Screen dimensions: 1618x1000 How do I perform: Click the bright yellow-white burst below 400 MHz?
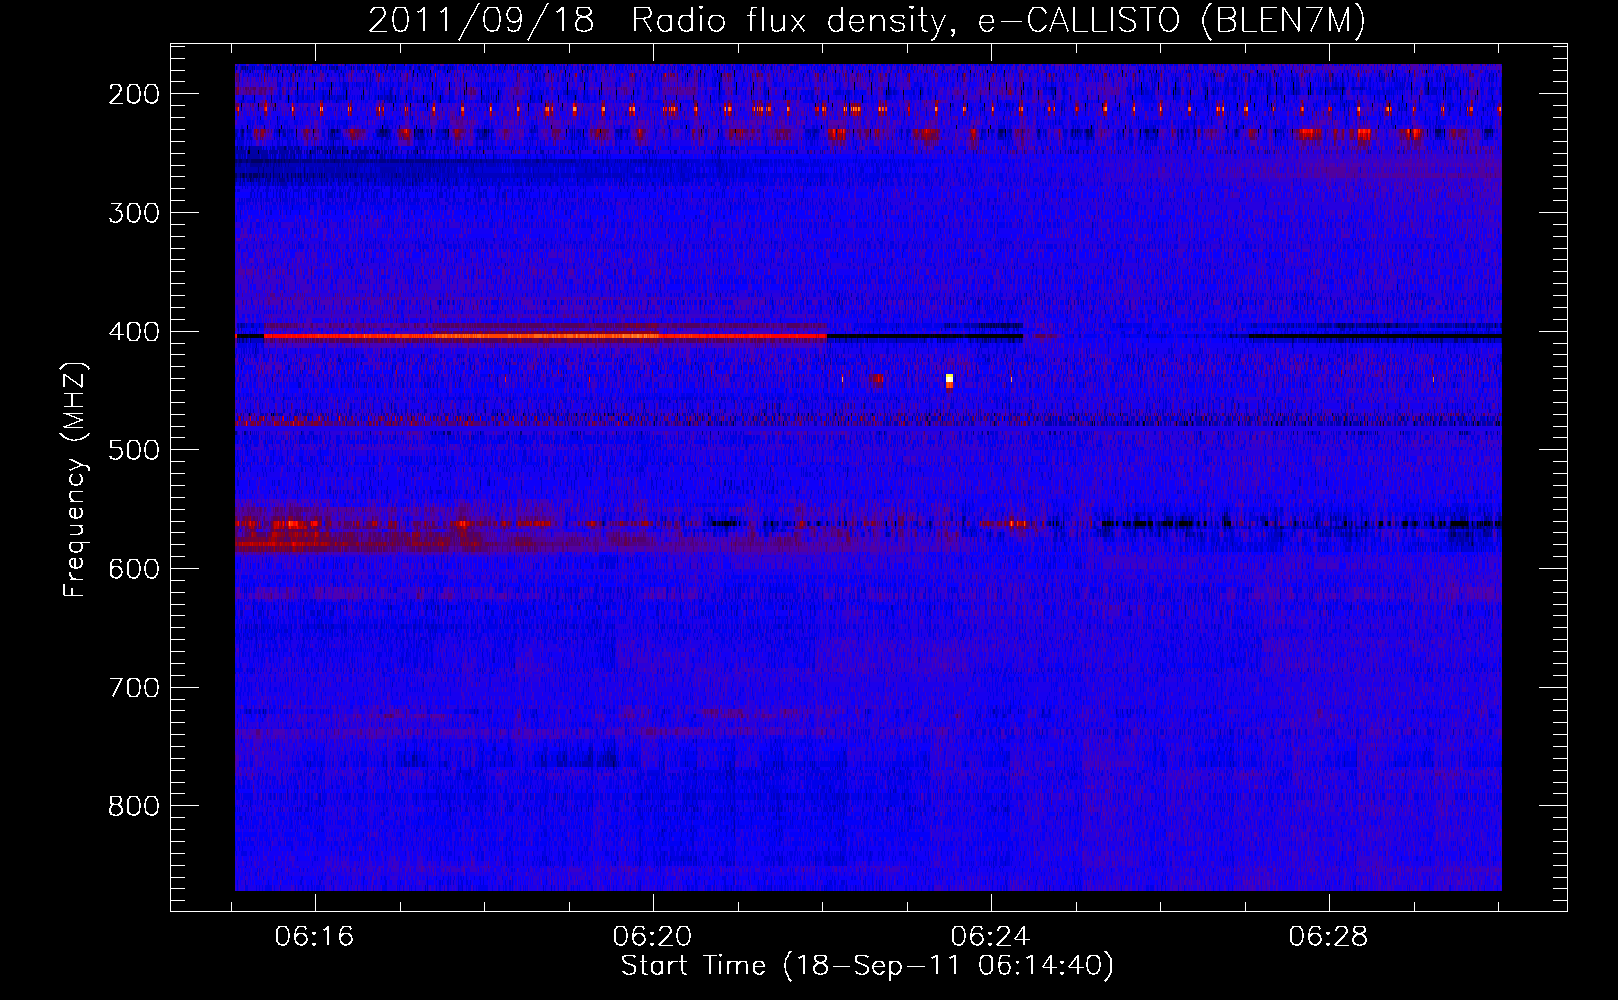click(949, 380)
